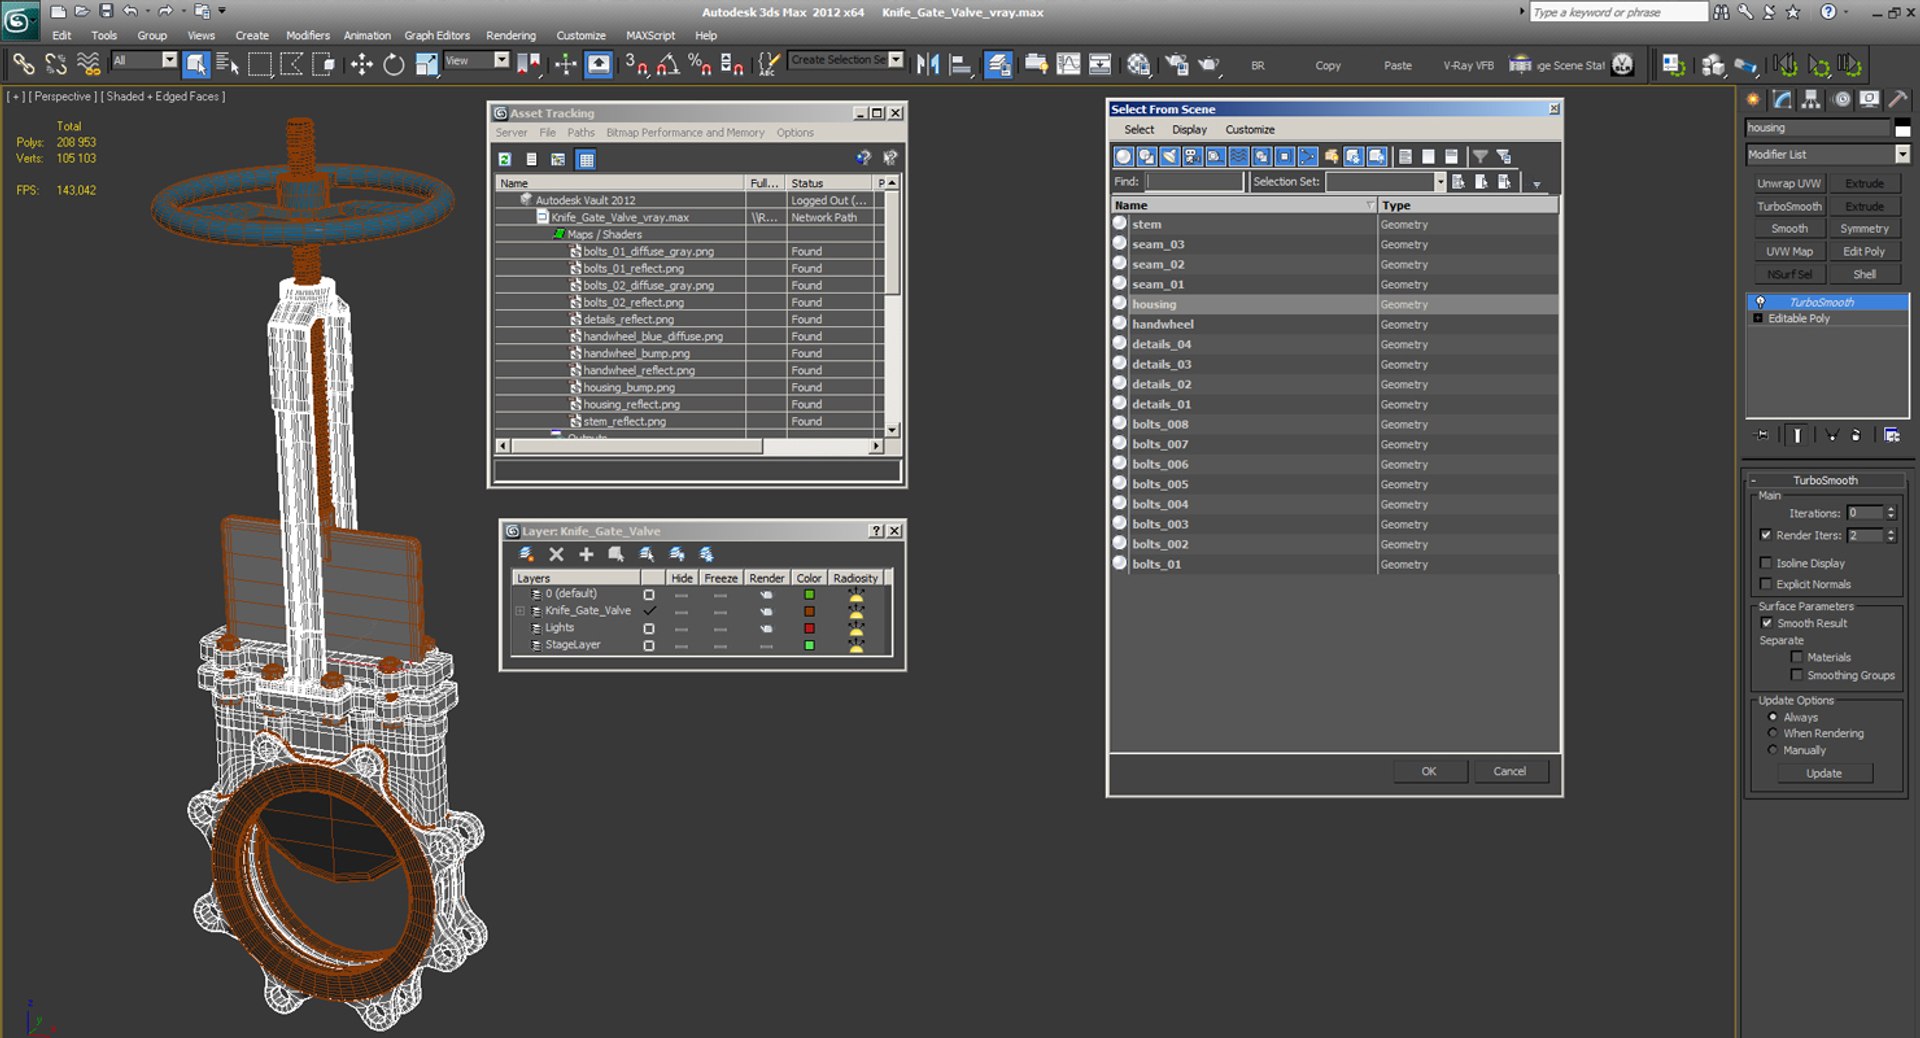Check Separate by Materials option
This screenshot has height=1038, width=1920.
click(x=1797, y=657)
